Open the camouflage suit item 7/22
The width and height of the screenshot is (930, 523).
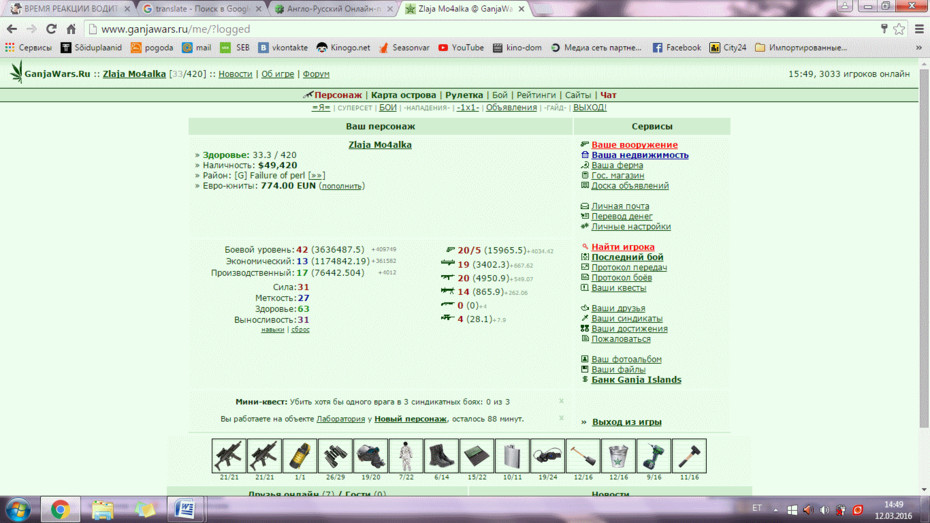click(406, 455)
